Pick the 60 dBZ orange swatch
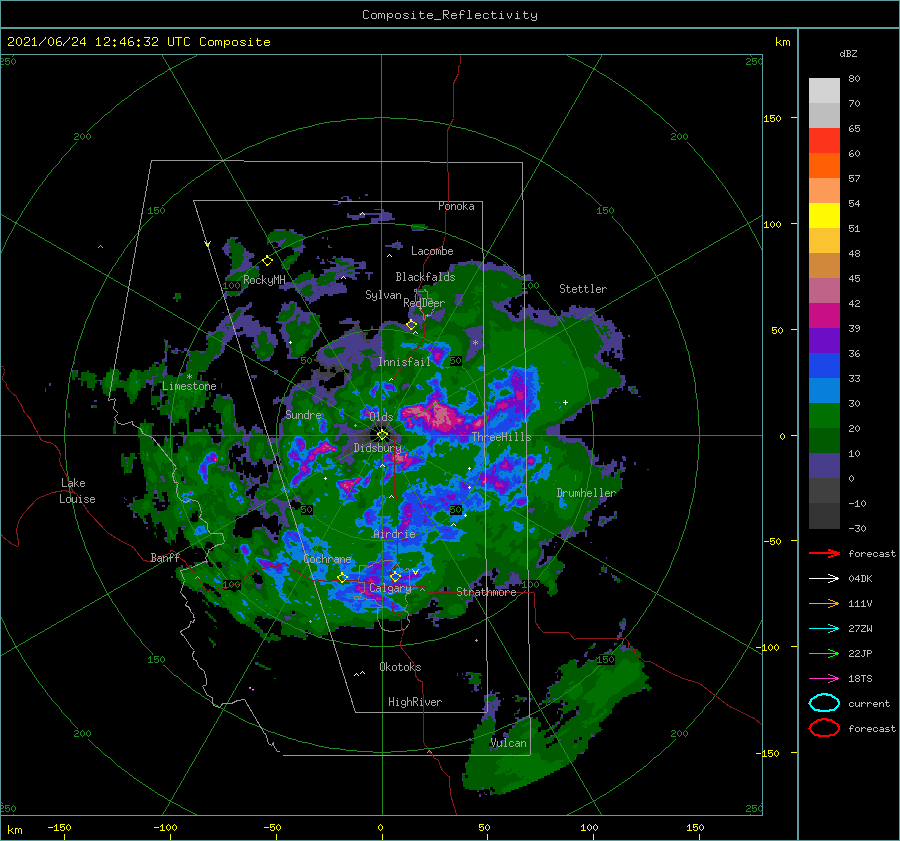This screenshot has width=900, height=841. coord(824,165)
